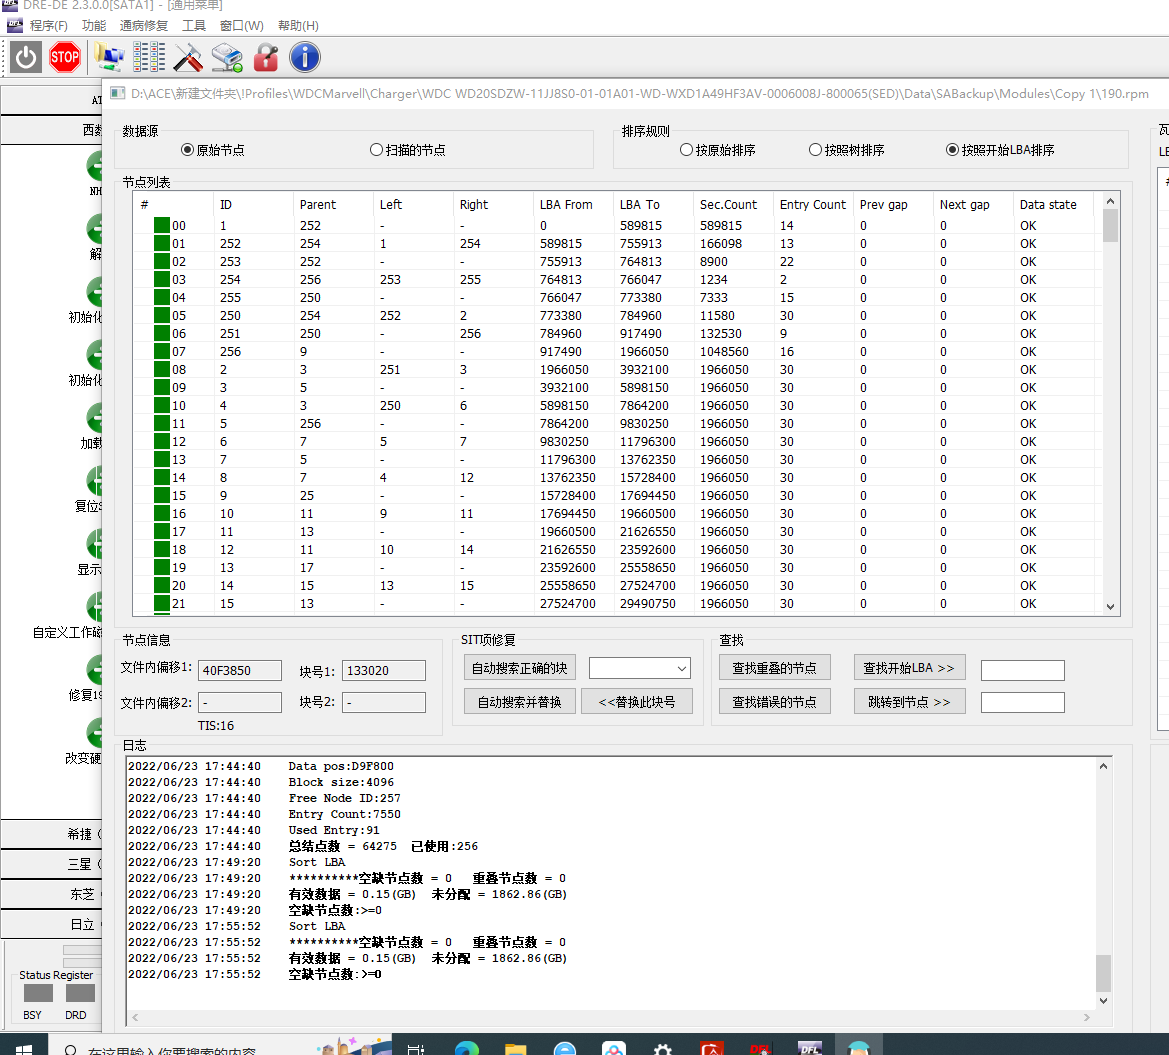Click the input box beside 跳转到节点
Screen dimensions: 1169x1055
tap(1023, 702)
